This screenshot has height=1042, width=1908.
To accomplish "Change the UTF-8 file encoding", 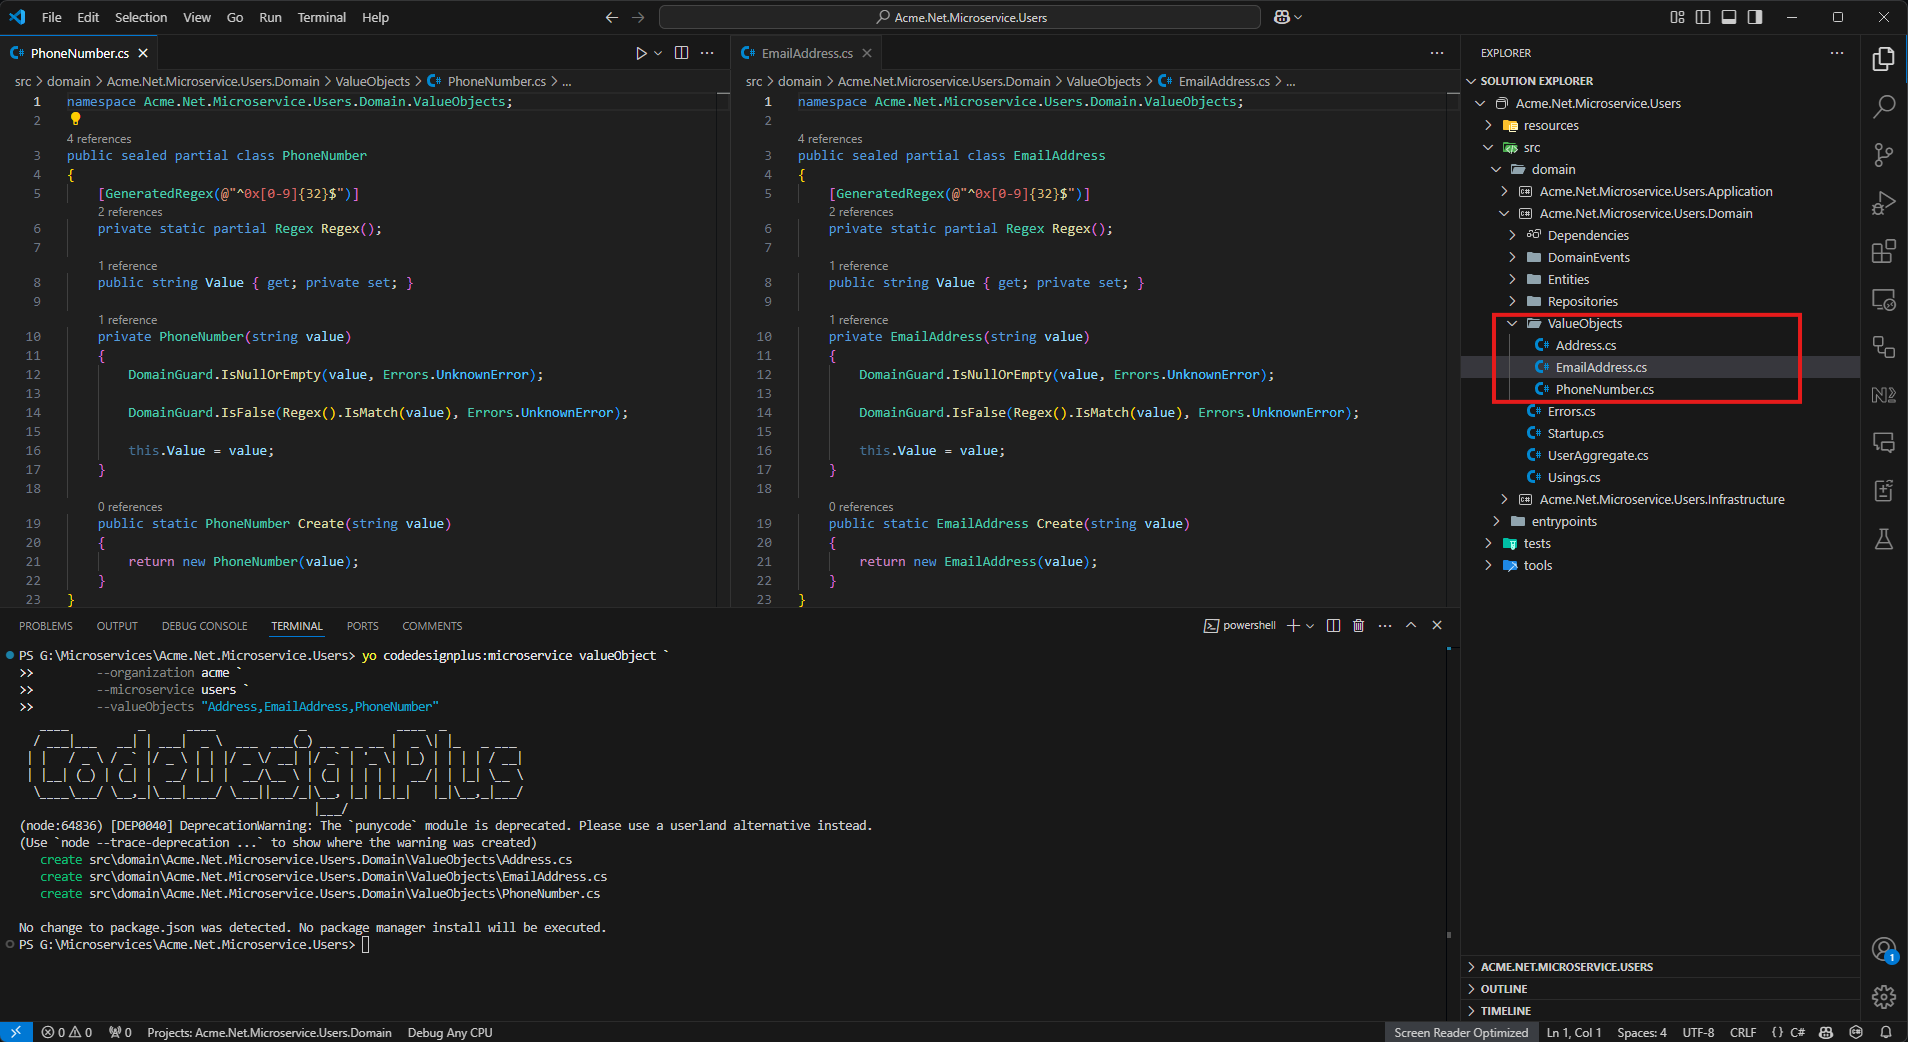I will click(x=1698, y=1032).
